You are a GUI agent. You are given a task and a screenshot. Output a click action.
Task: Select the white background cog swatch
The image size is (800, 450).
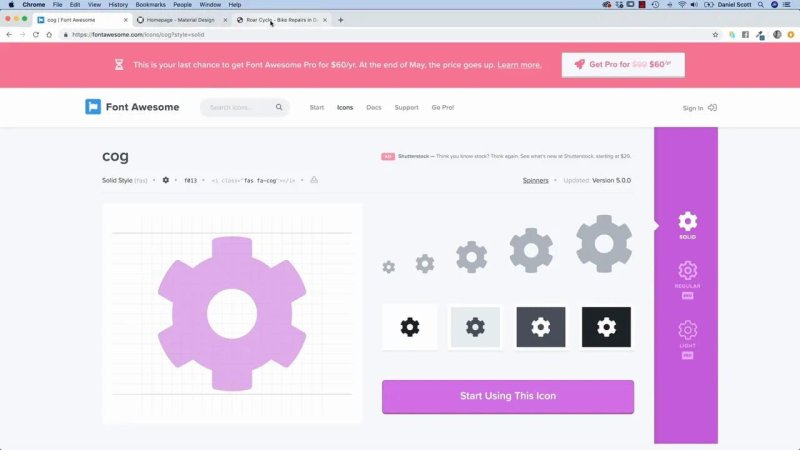click(x=410, y=327)
